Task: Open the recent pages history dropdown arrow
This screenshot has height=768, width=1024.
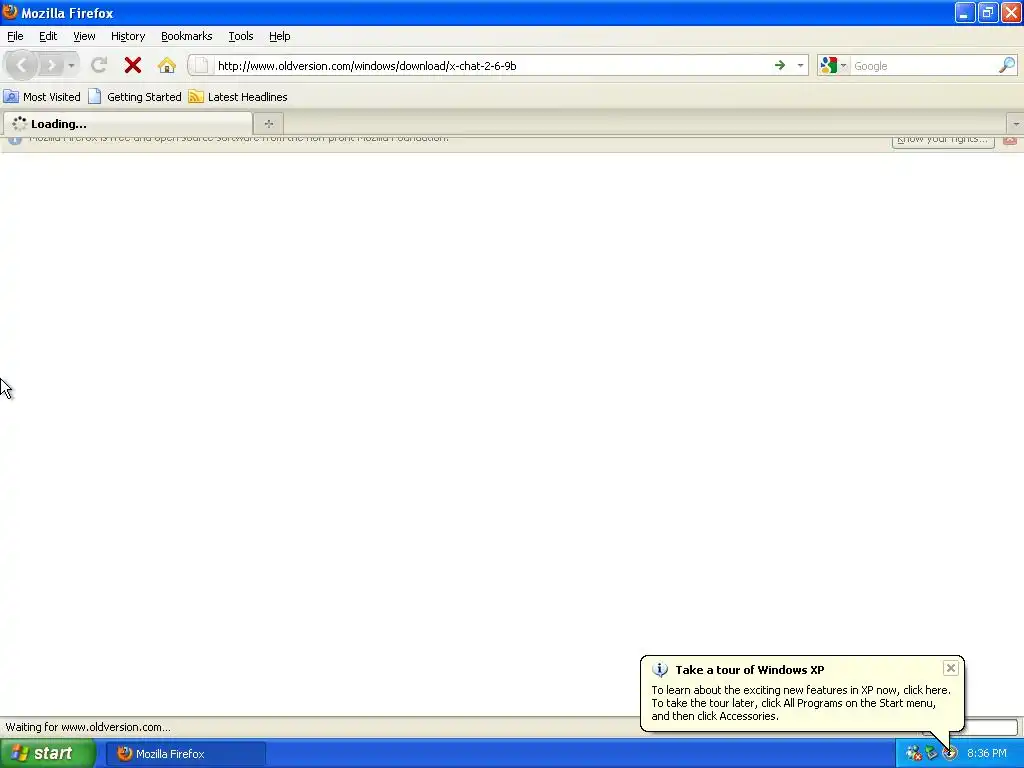Action: pyautogui.click(x=71, y=66)
